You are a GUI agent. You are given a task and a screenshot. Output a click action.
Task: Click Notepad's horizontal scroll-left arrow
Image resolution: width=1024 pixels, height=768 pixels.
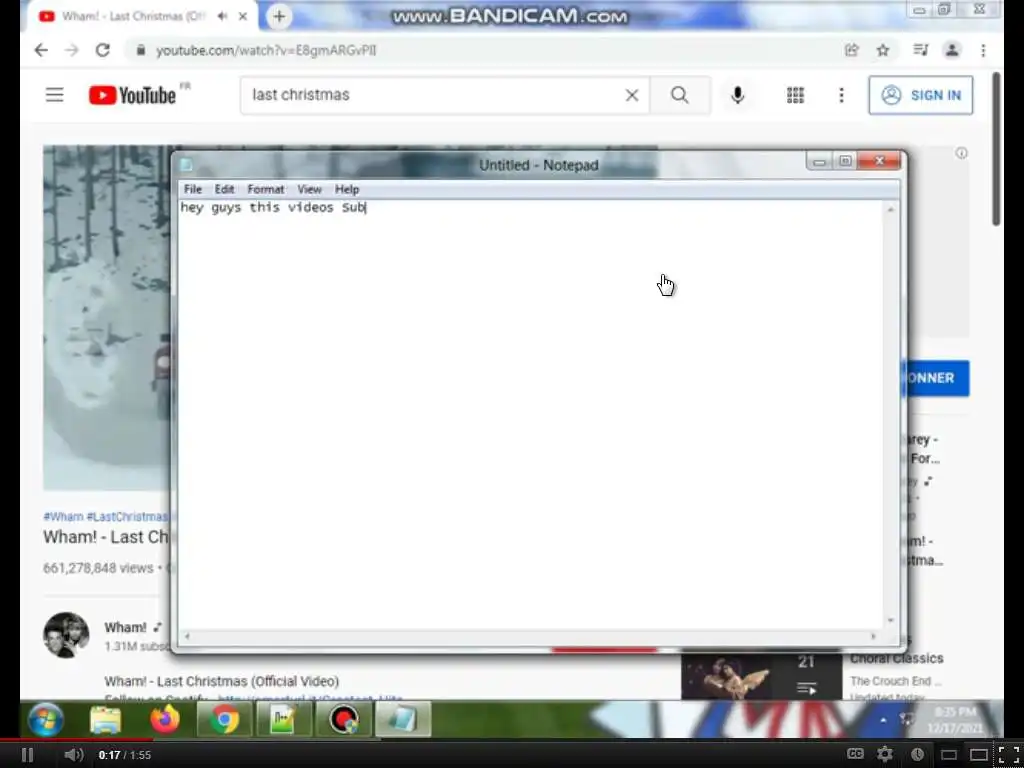tap(187, 636)
